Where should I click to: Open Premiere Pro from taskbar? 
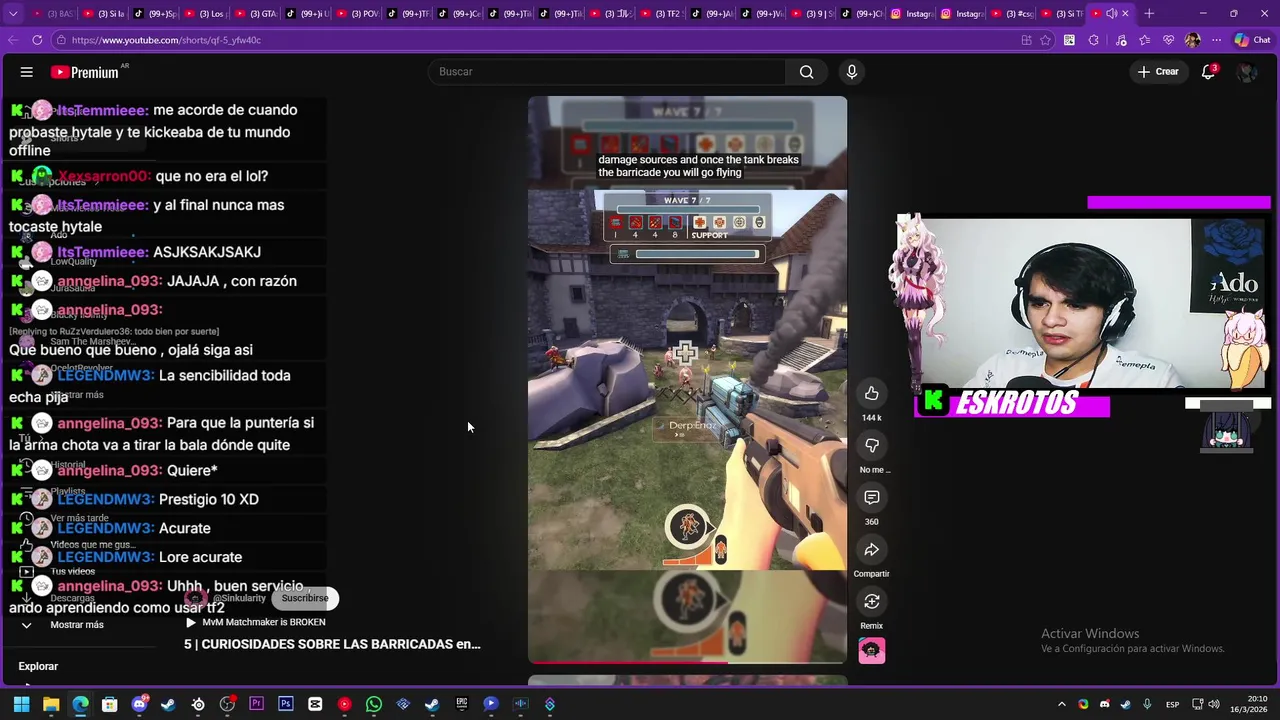tap(256, 704)
